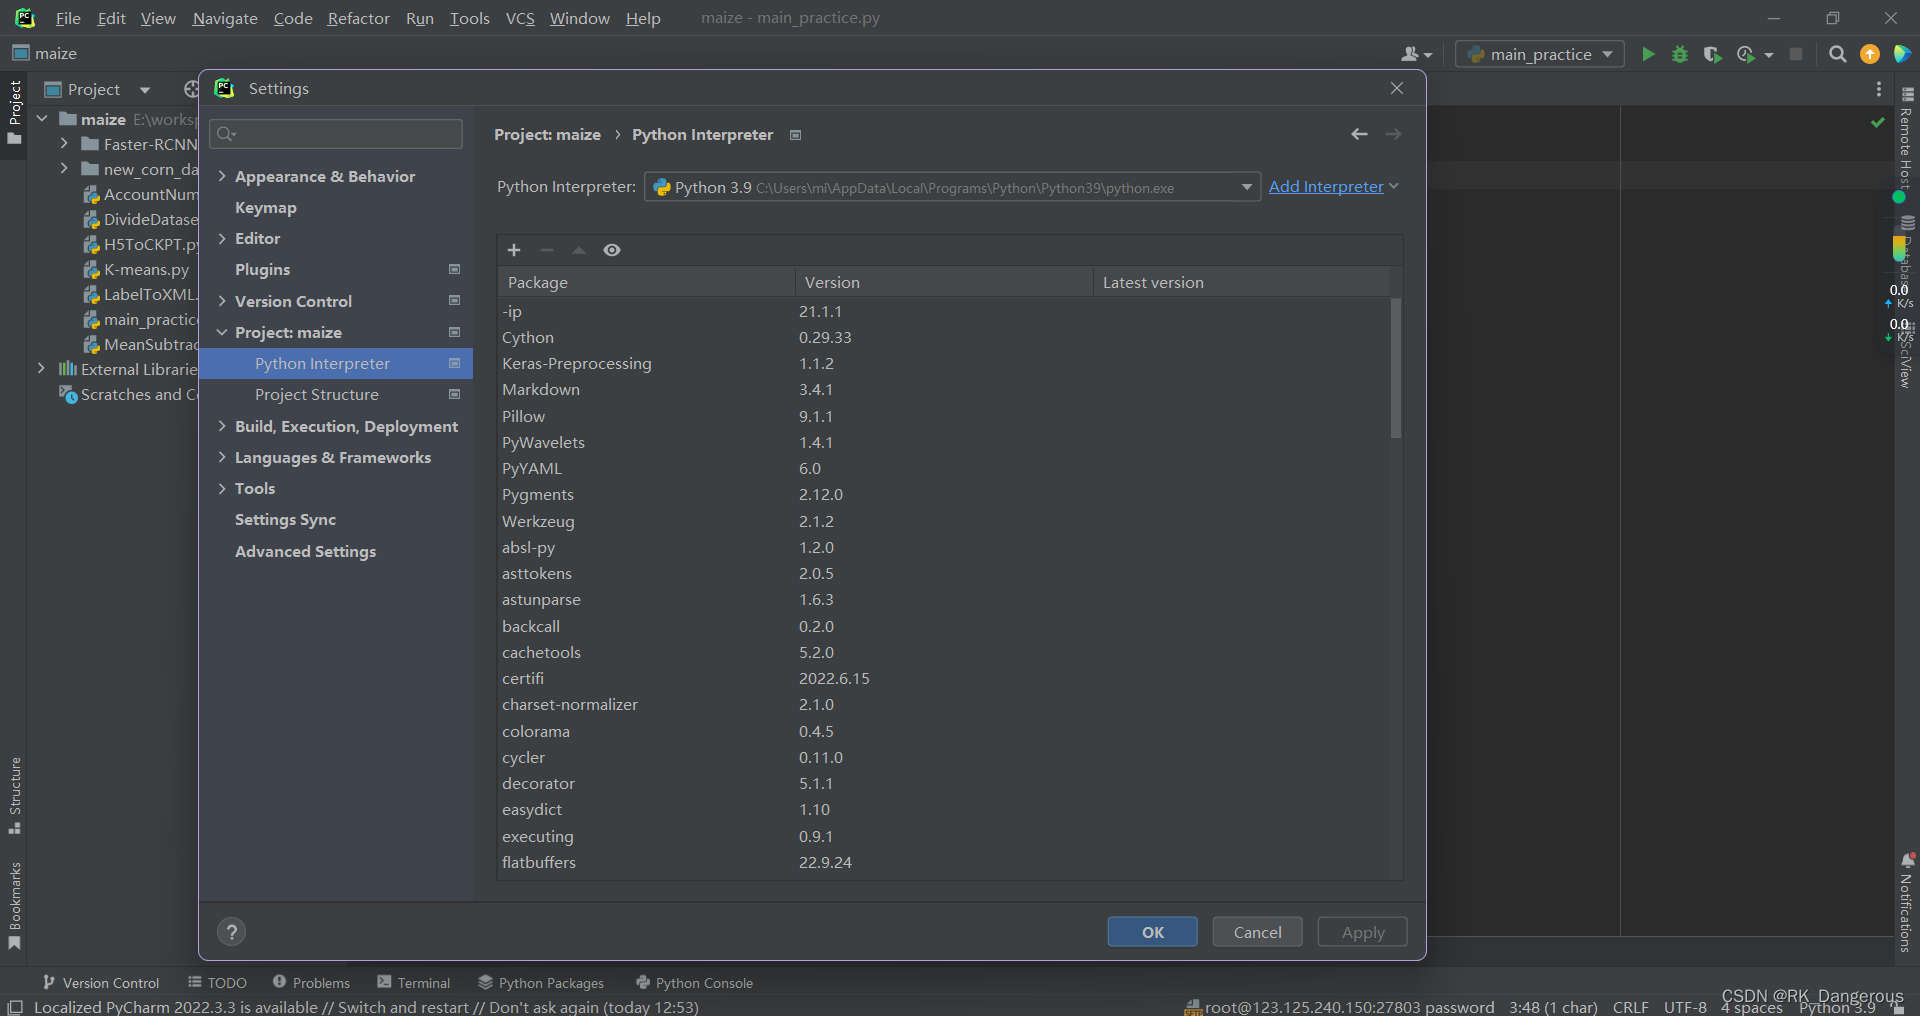This screenshot has height=1016, width=1920.
Task: Open Project view dropdown arrow
Action: 145,90
